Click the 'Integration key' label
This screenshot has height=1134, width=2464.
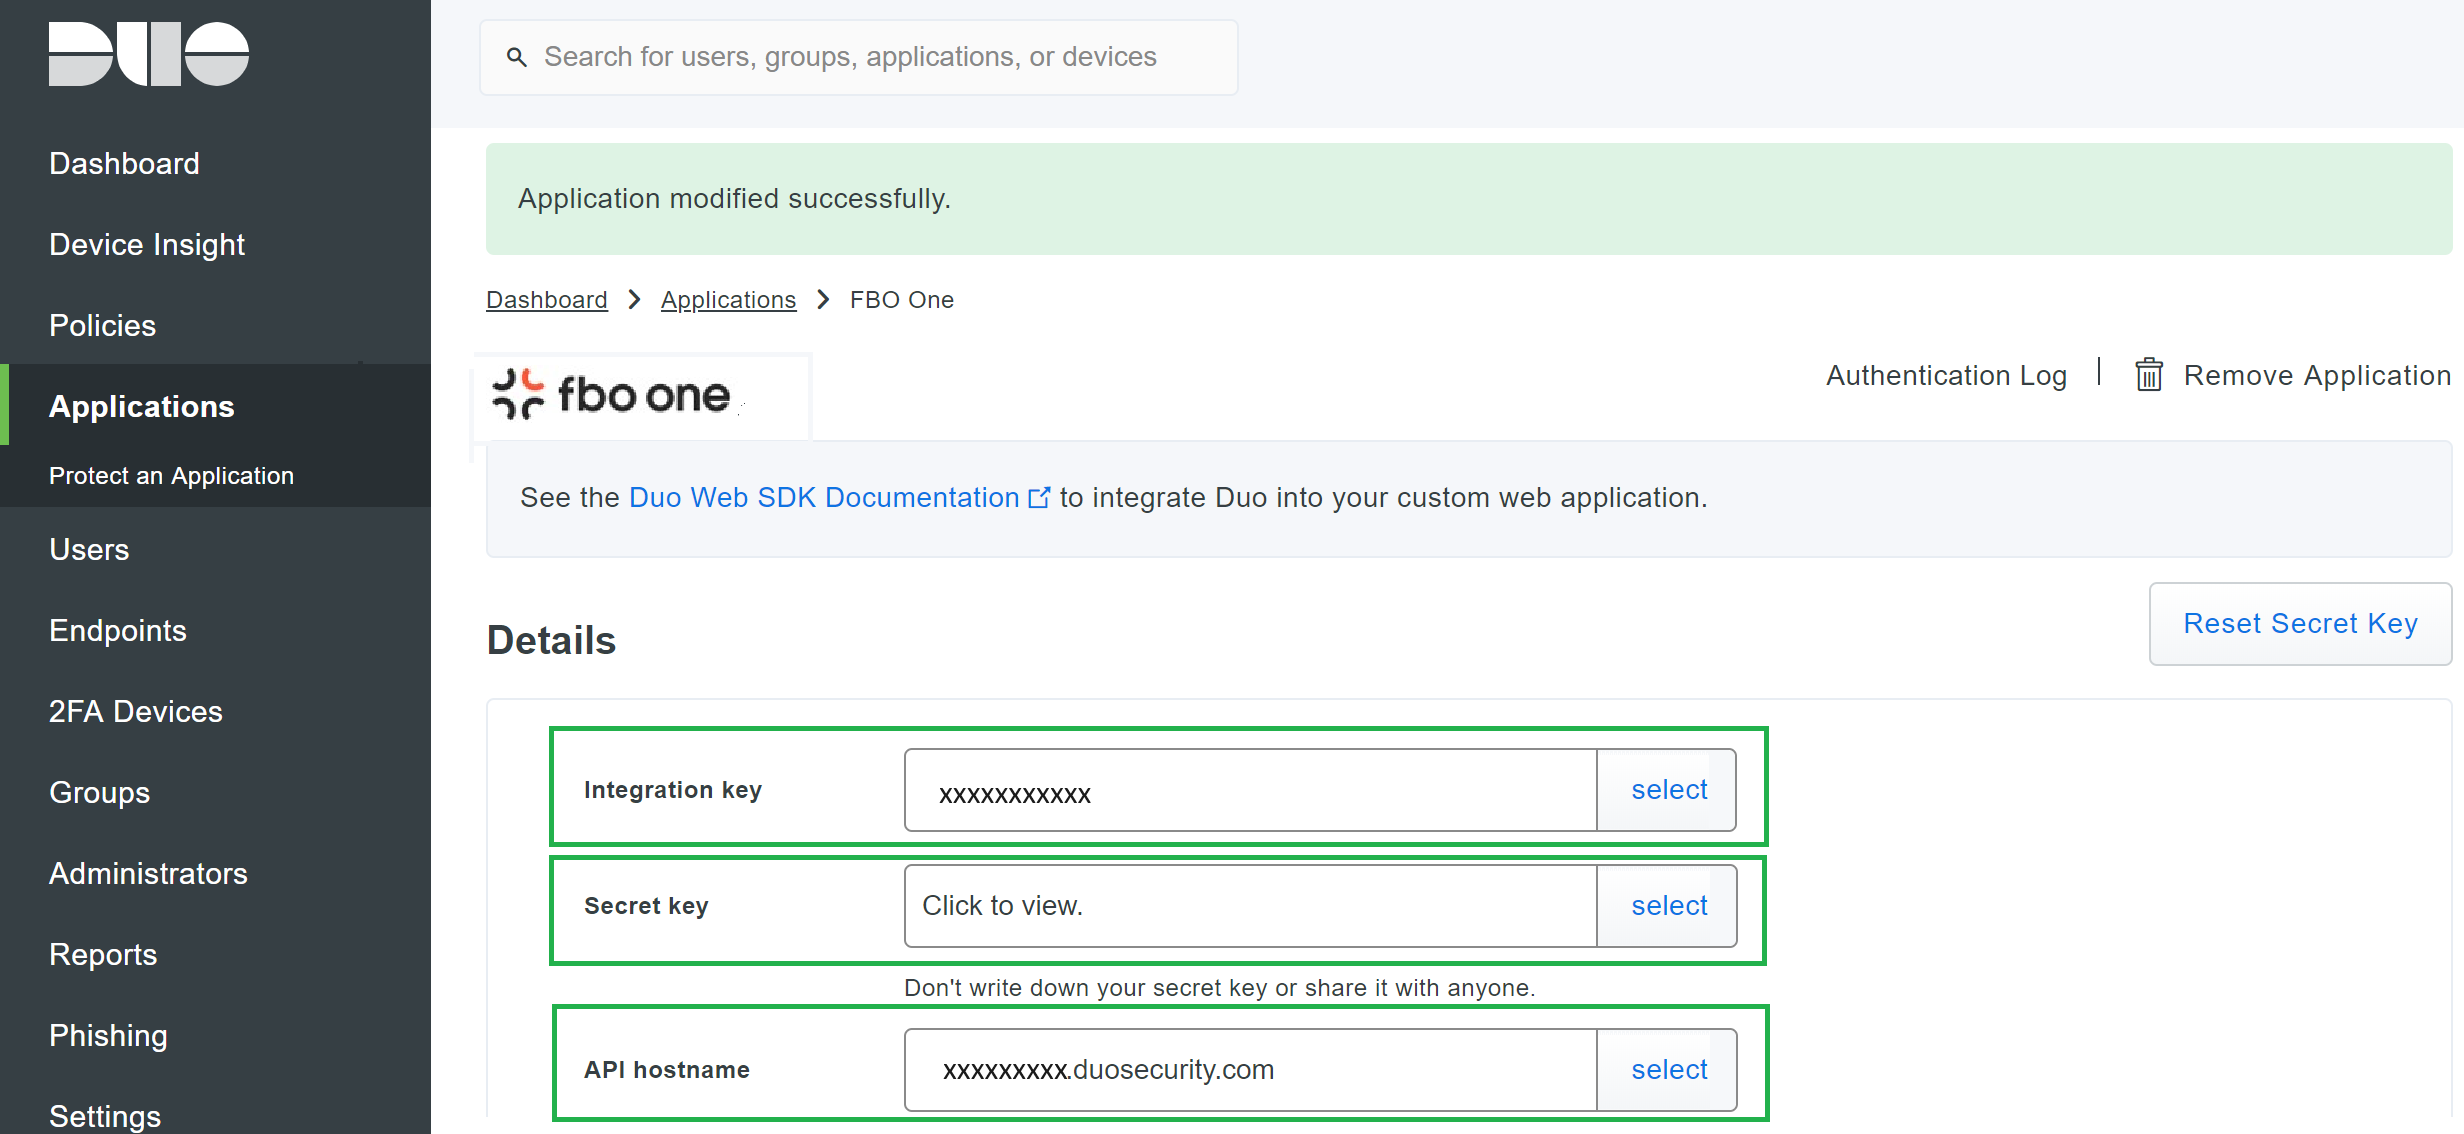click(x=673, y=790)
